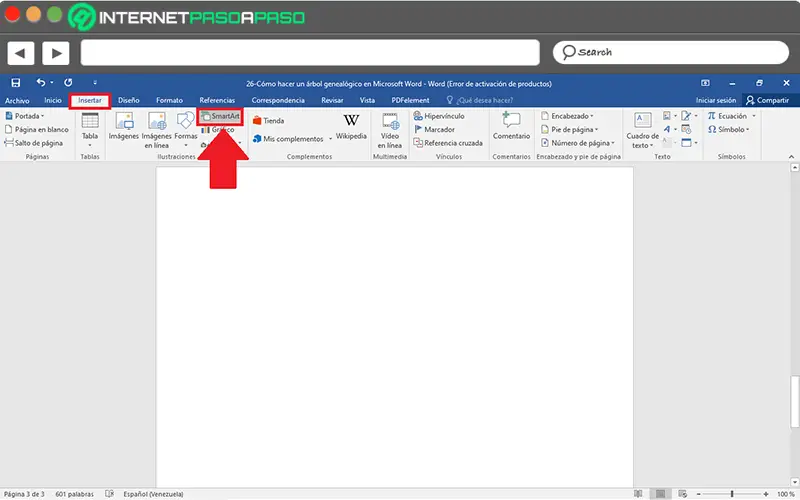Open the Número de página dropdown

click(578, 143)
